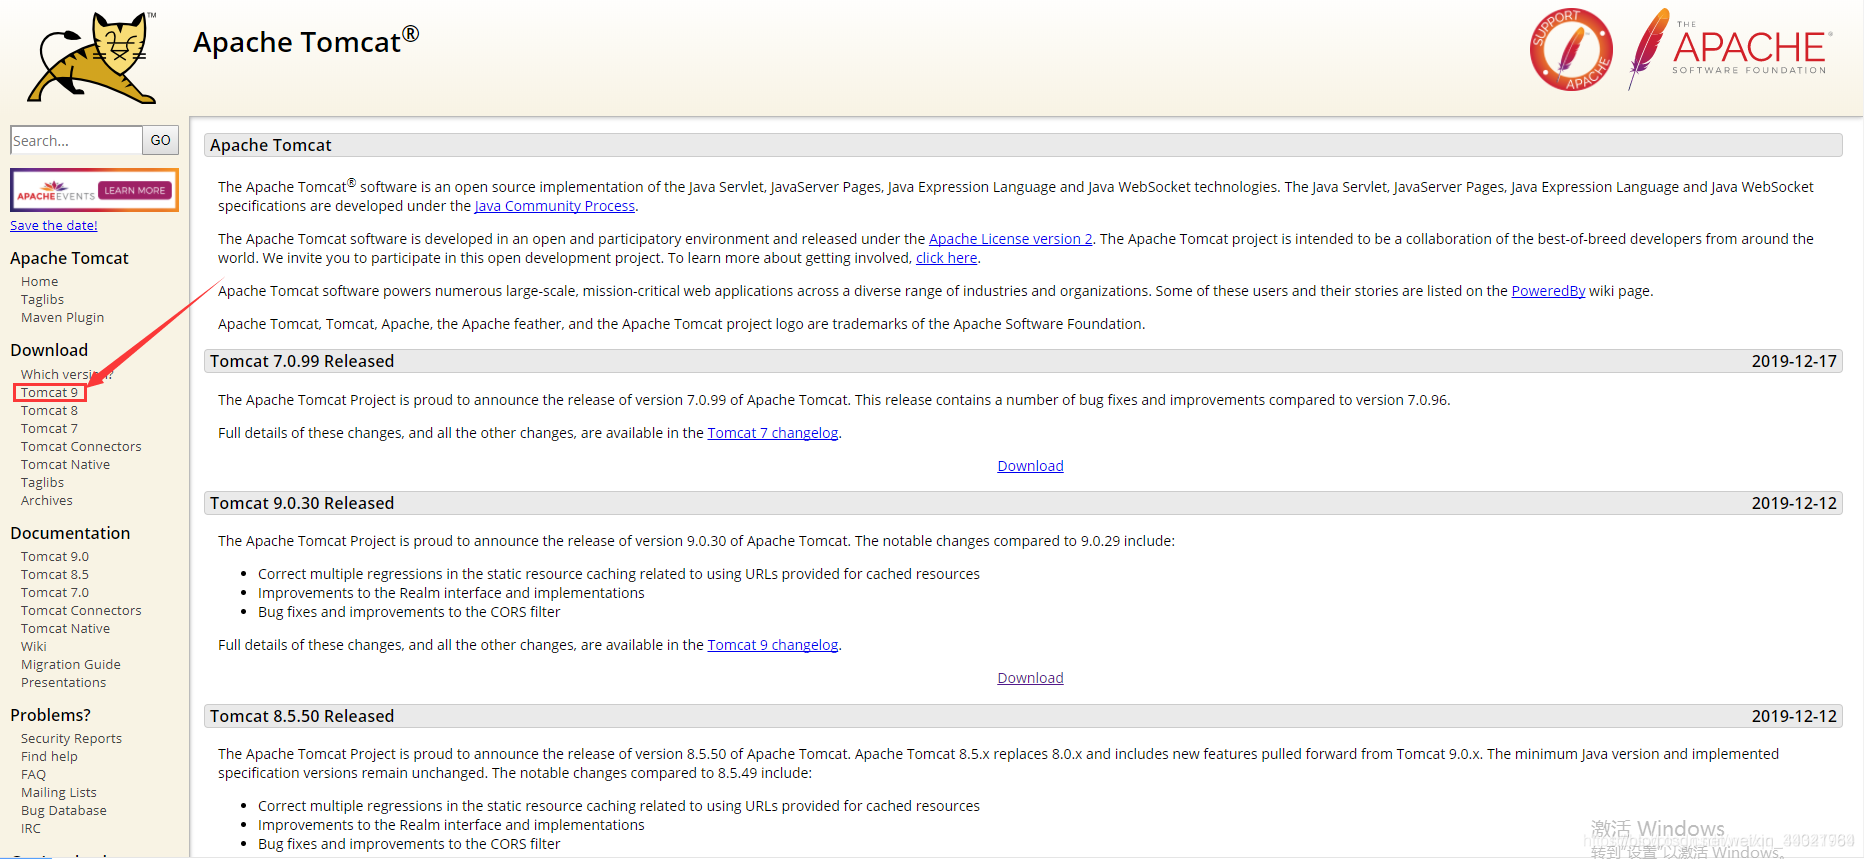
Task: Open Tomcat Native under Documentation
Action: coord(65,628)
